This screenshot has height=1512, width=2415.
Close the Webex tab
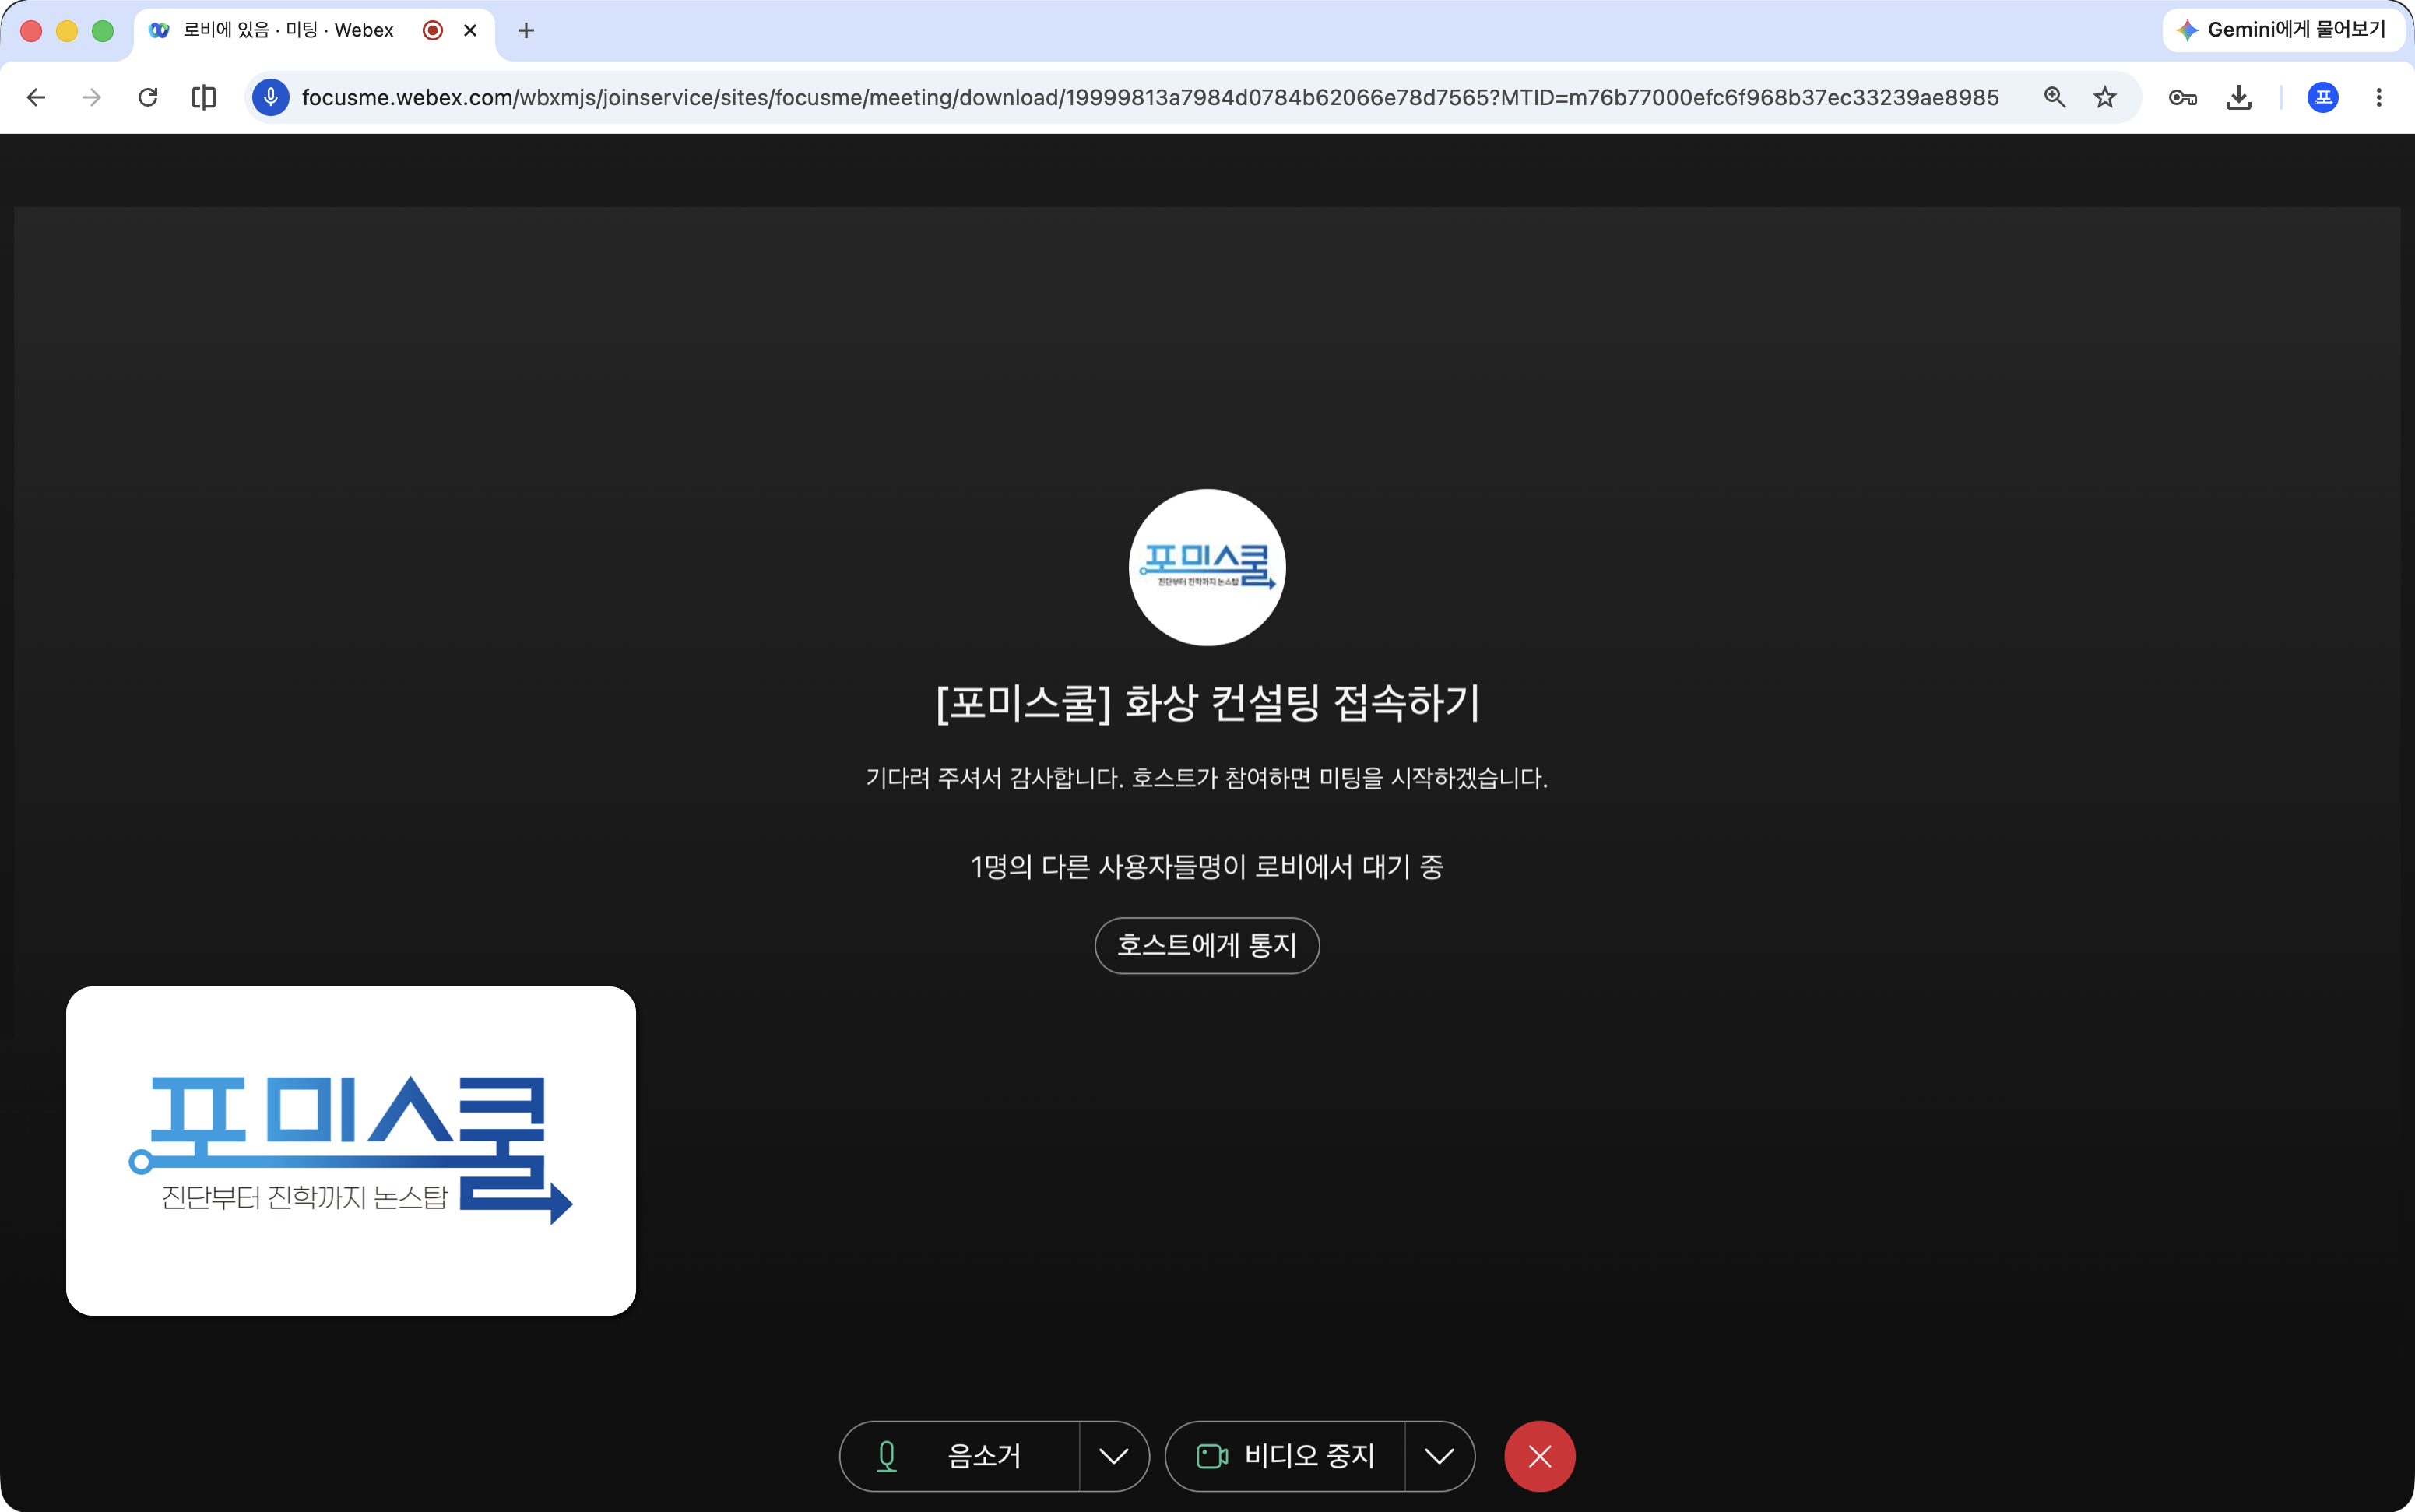tap(470, 30)
